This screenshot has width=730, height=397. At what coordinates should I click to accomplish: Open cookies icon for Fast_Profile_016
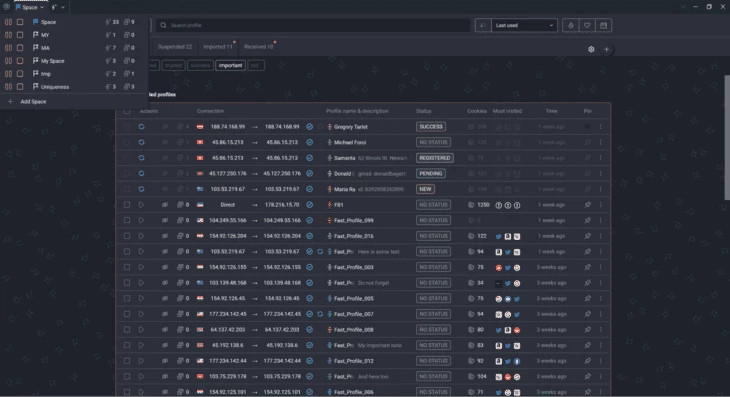coord(471,236)
